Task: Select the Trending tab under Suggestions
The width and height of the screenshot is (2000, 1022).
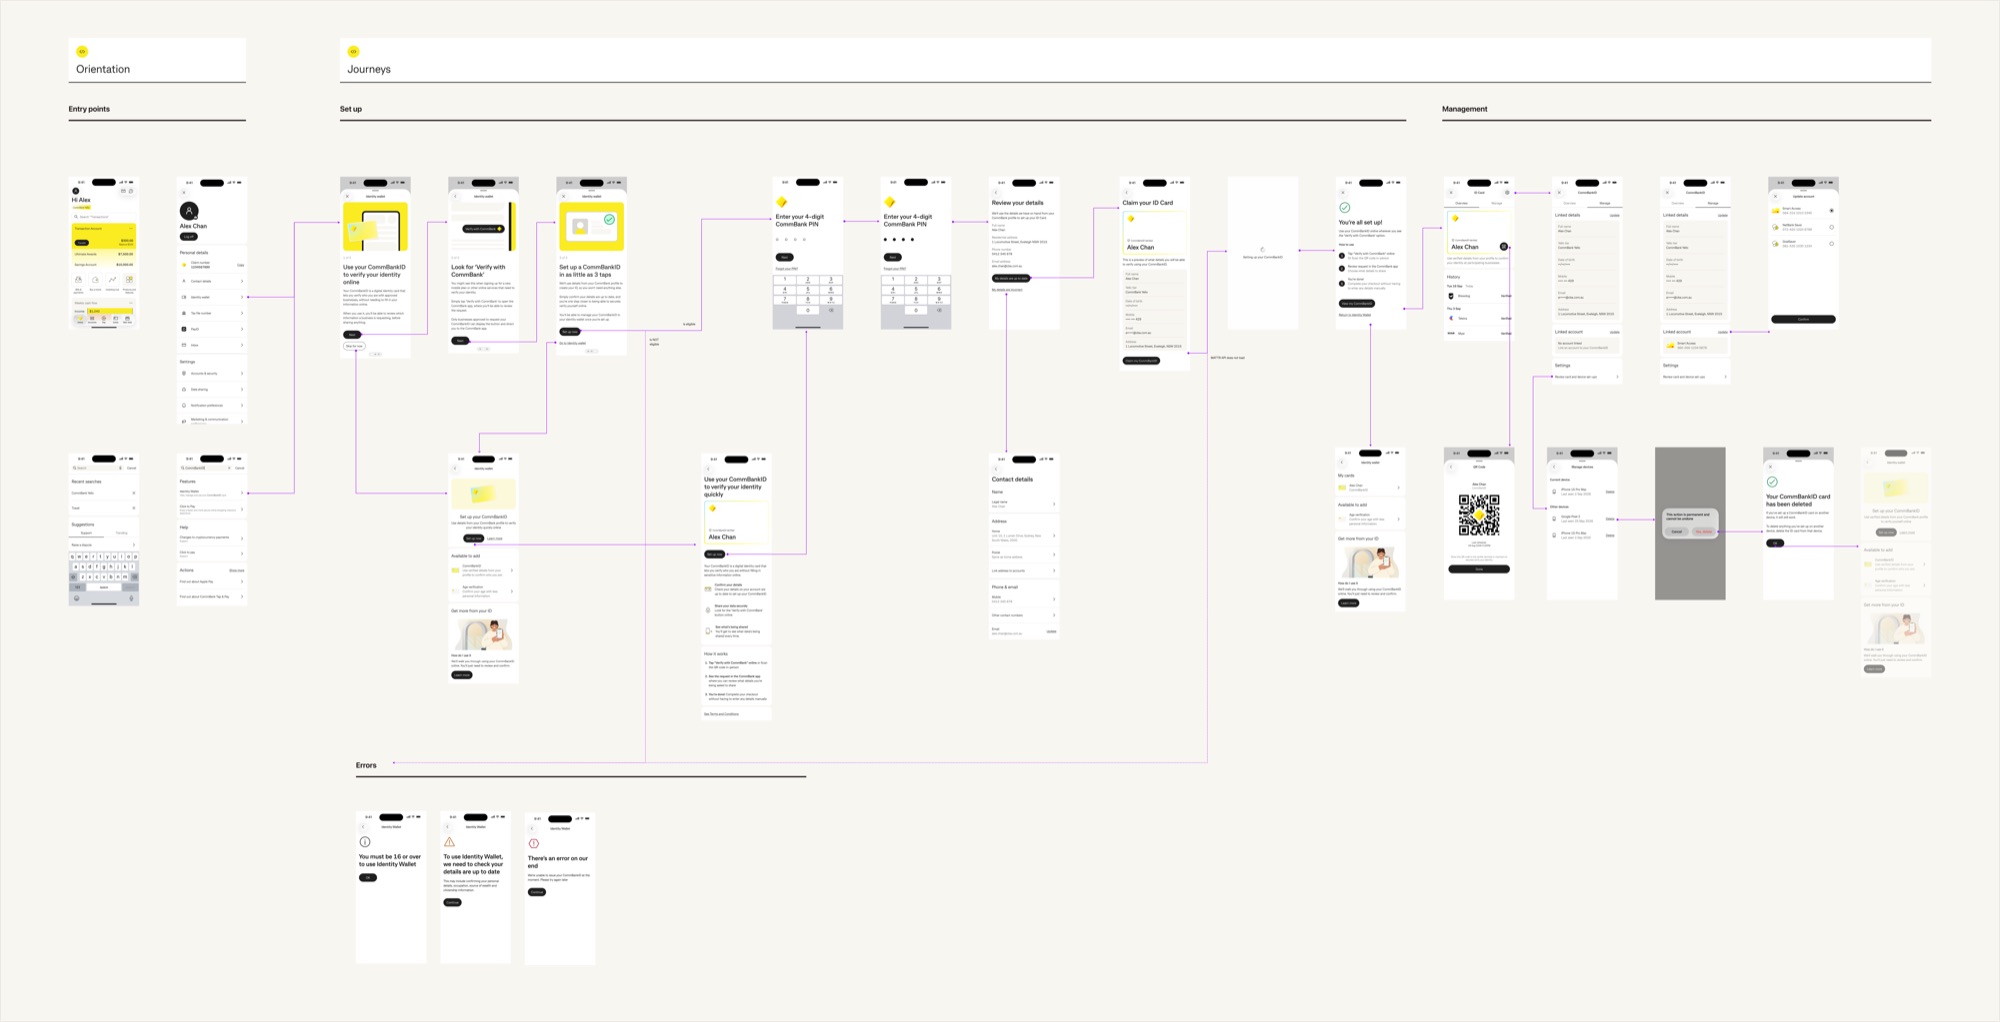Action: click(121, 533)
